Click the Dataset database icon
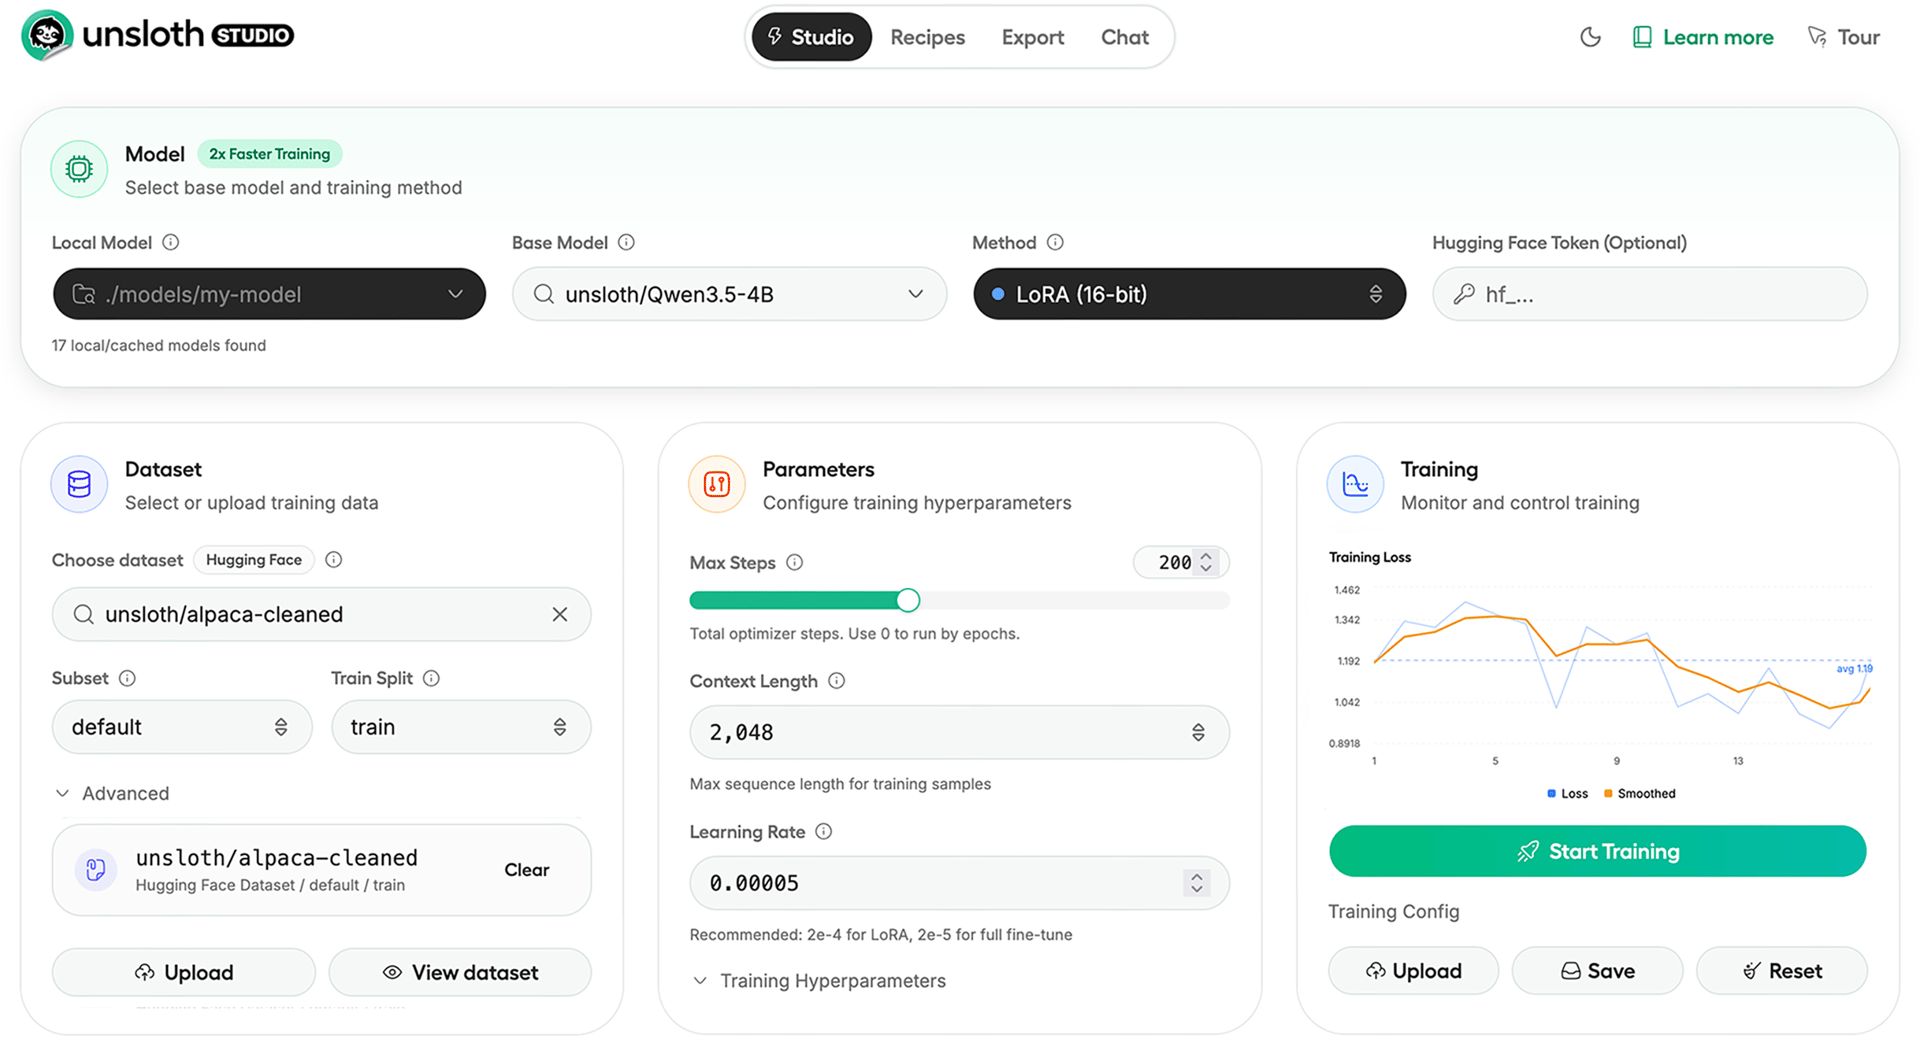The height and width of the screenshot is (1043, 1920). coord(79,484)
